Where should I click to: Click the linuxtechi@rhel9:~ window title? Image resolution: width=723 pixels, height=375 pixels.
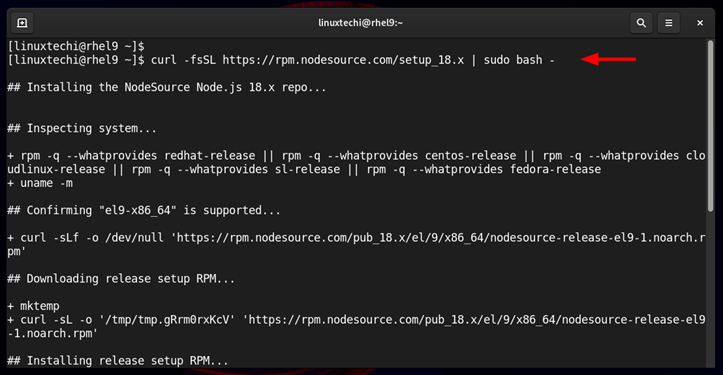[x=361, y=23]
